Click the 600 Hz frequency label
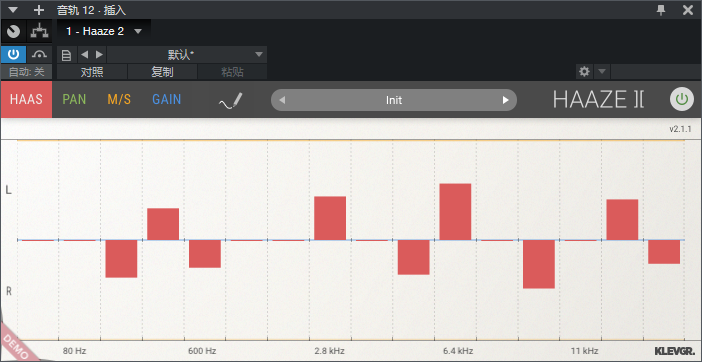This screenshot has width=702, height=362. (202, 351)
